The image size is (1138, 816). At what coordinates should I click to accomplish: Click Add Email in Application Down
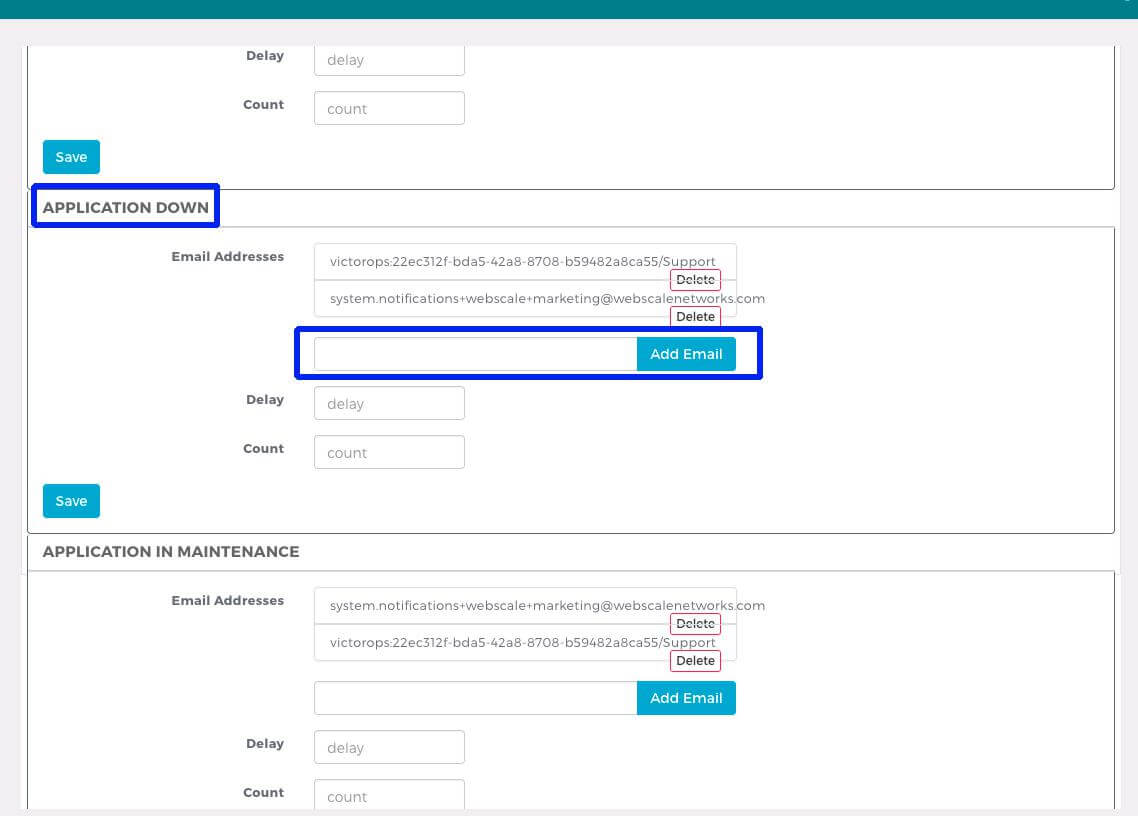point(686,354)
